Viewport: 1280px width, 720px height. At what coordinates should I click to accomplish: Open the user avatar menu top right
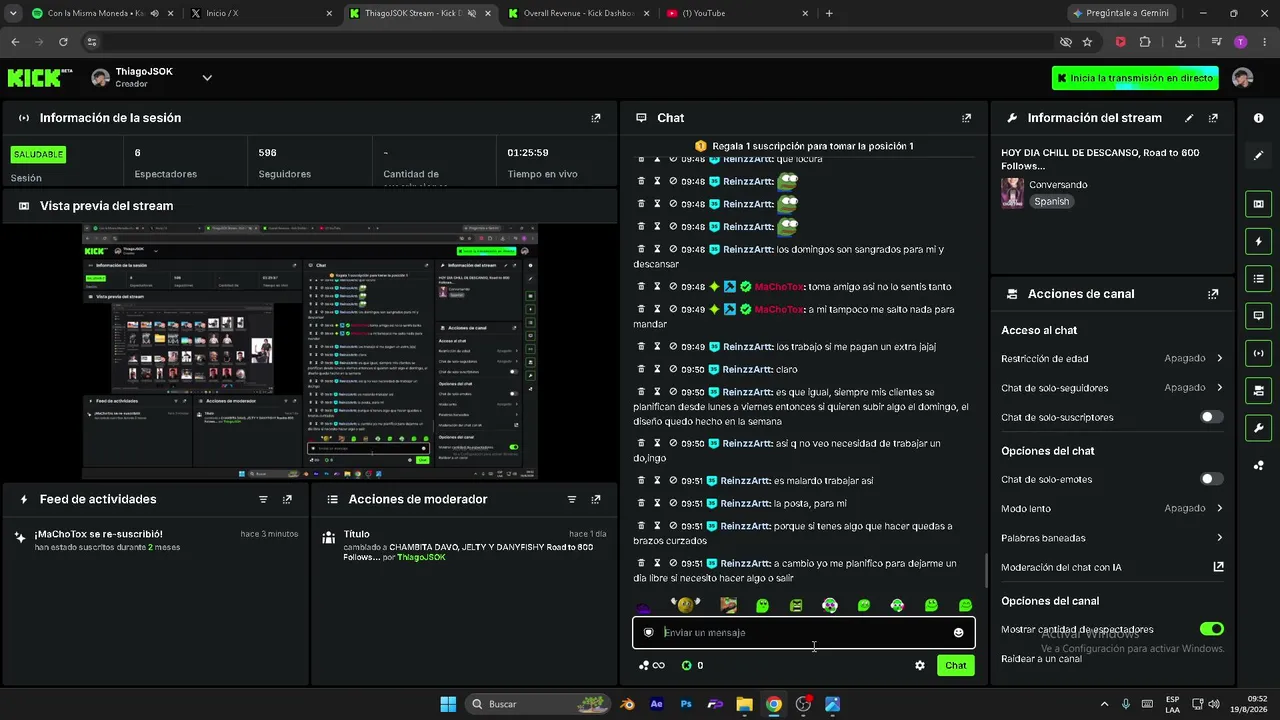pyautogui.click(x=1243, y=78)
